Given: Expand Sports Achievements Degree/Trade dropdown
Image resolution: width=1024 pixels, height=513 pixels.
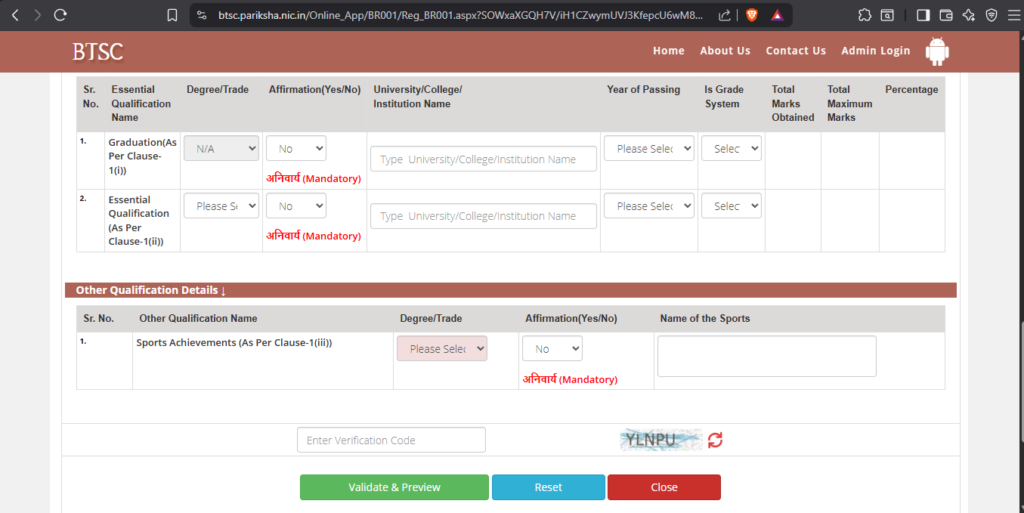Looking at the screenshot, I should pos(441,348).
